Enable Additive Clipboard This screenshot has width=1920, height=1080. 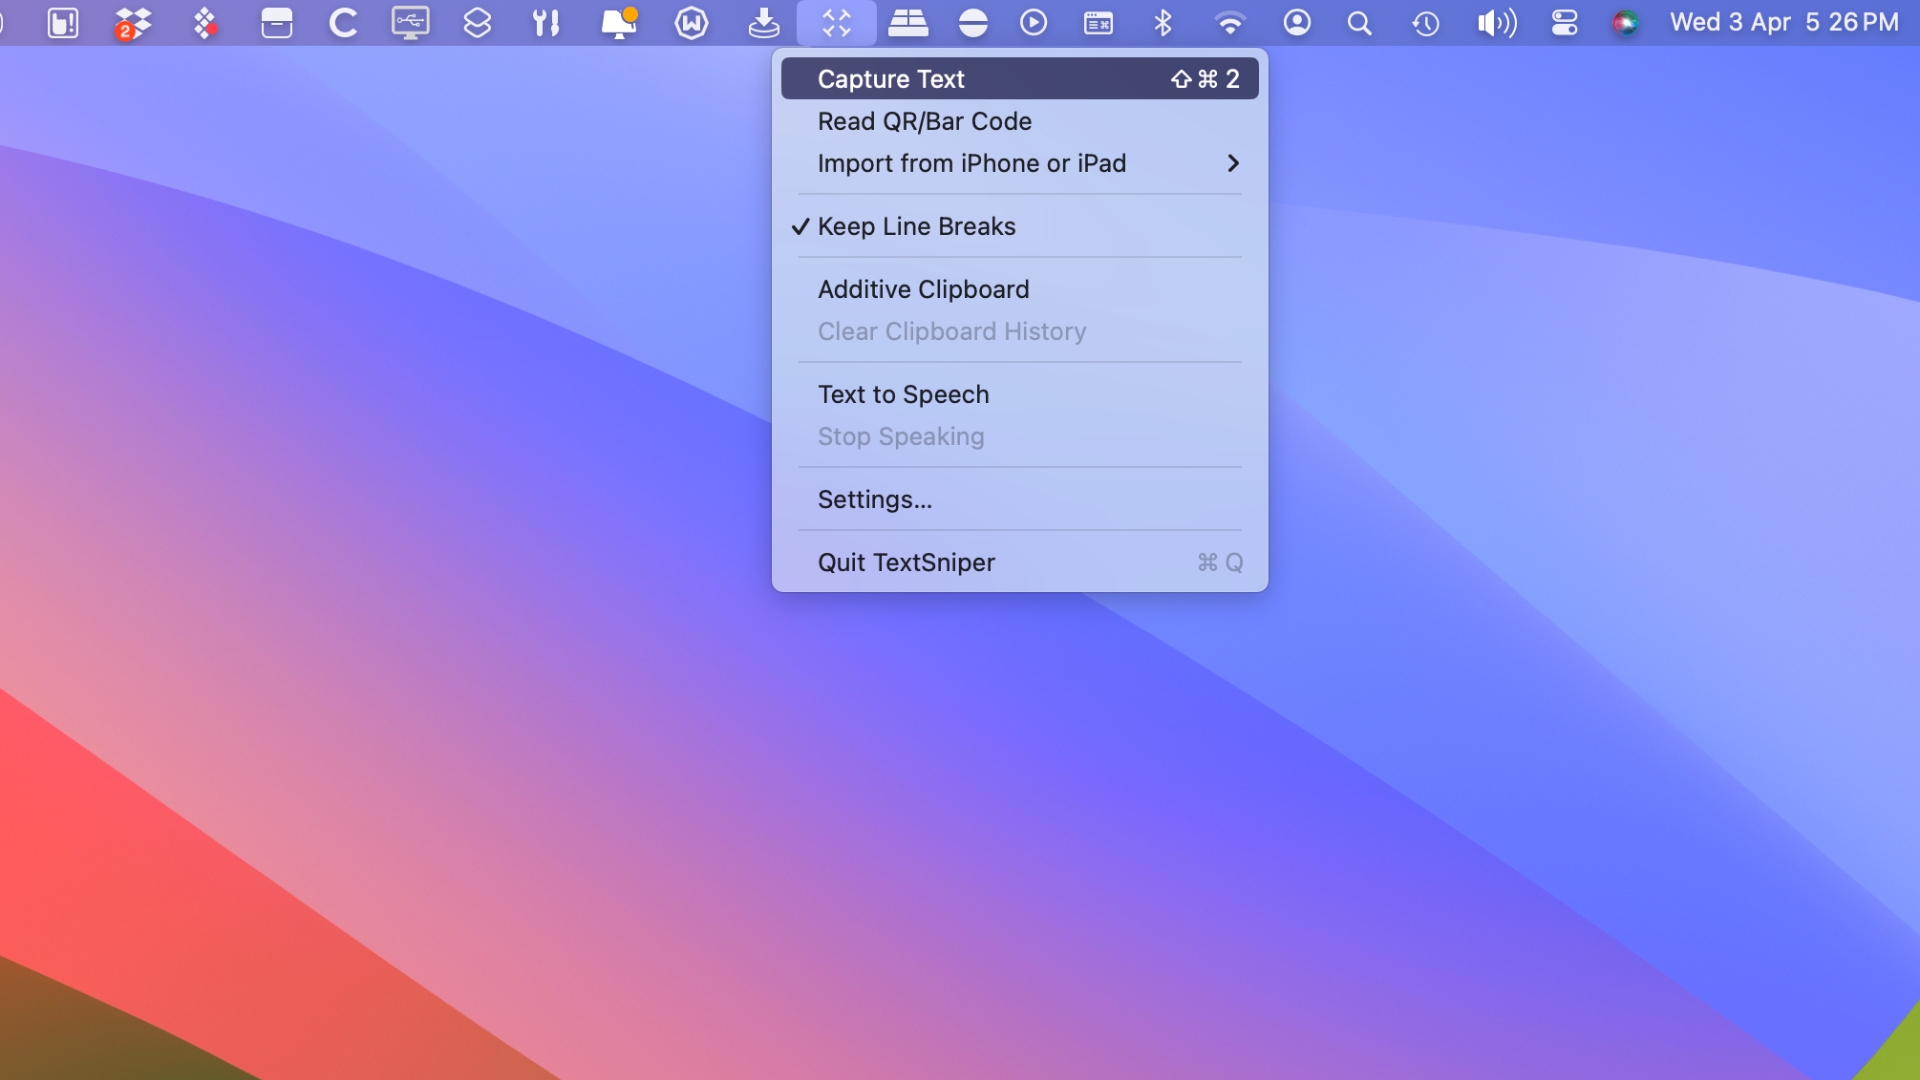[1019, 289]
